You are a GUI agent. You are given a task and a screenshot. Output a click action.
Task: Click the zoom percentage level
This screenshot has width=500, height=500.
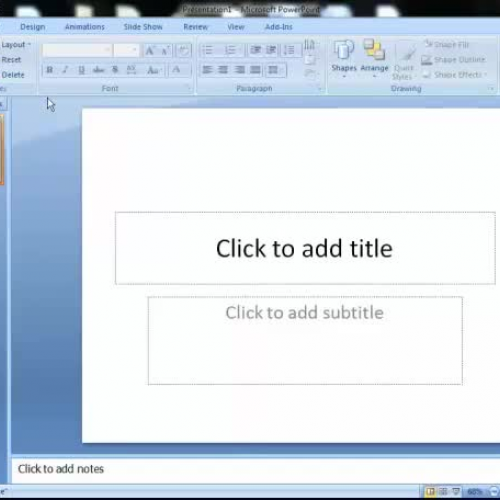475,492
